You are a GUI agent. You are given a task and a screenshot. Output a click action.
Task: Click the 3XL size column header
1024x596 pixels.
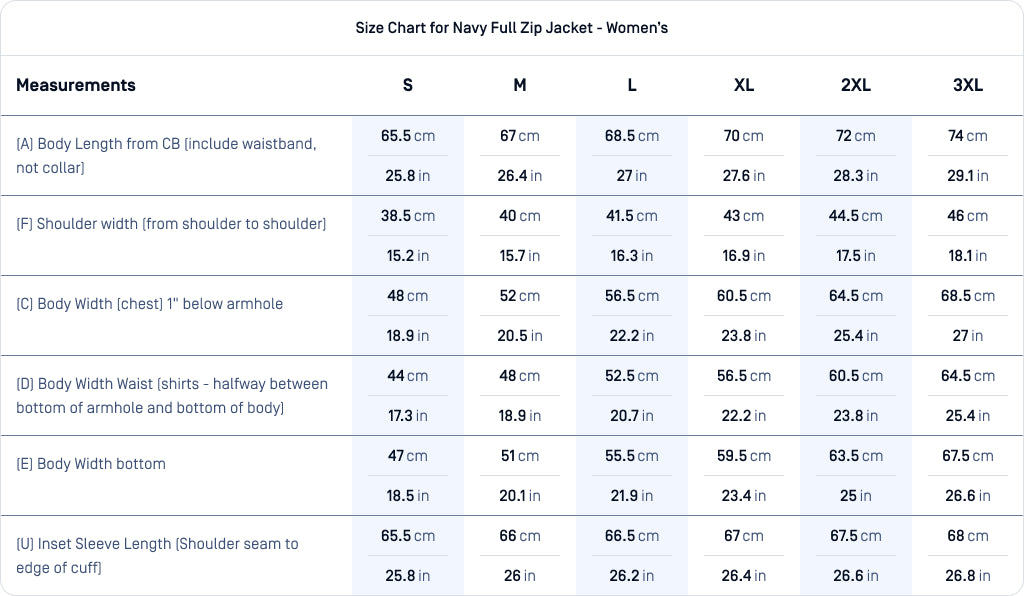968,85
